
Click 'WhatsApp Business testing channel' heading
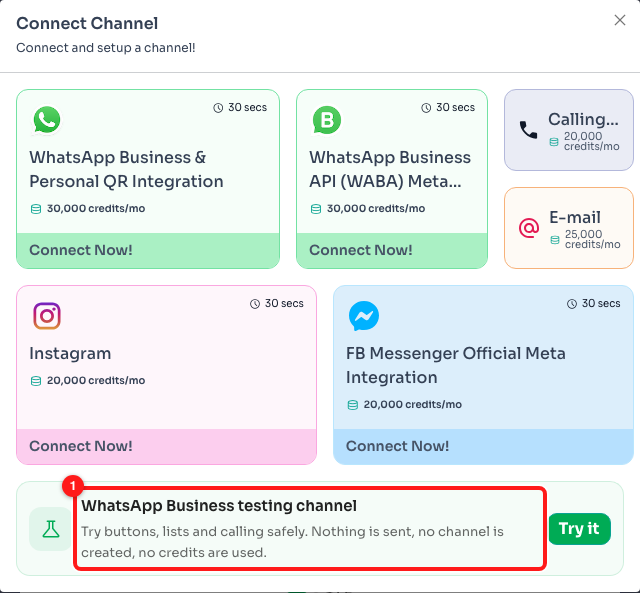(x=219, y=506)
